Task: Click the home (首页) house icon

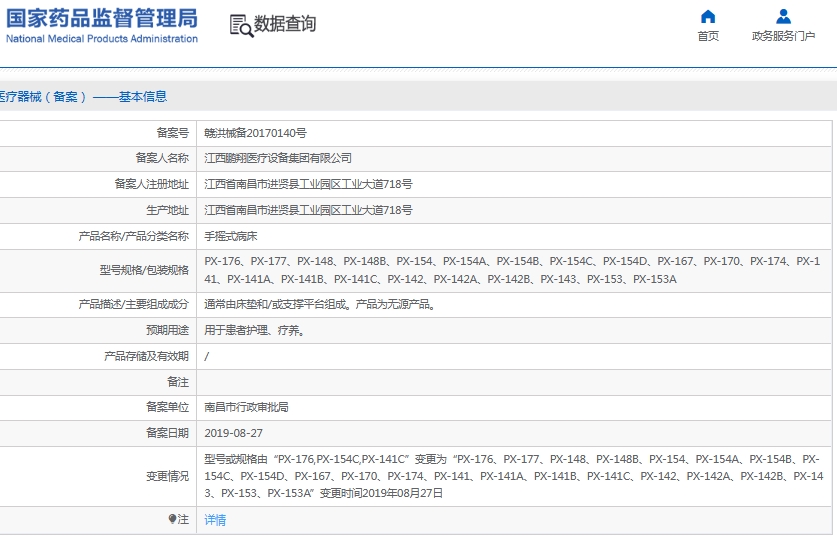Action: point(708,17)
